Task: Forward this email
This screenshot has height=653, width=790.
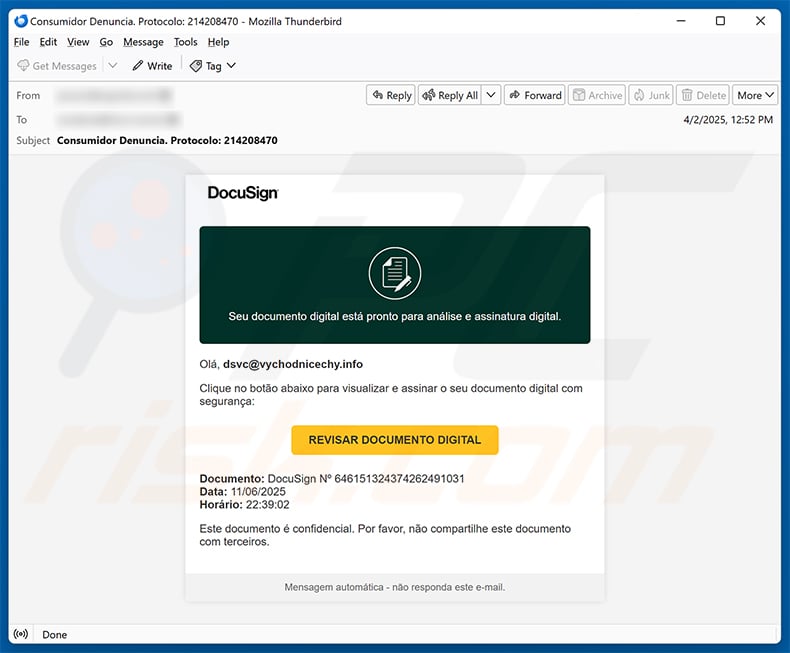Action: click(535, 95)
